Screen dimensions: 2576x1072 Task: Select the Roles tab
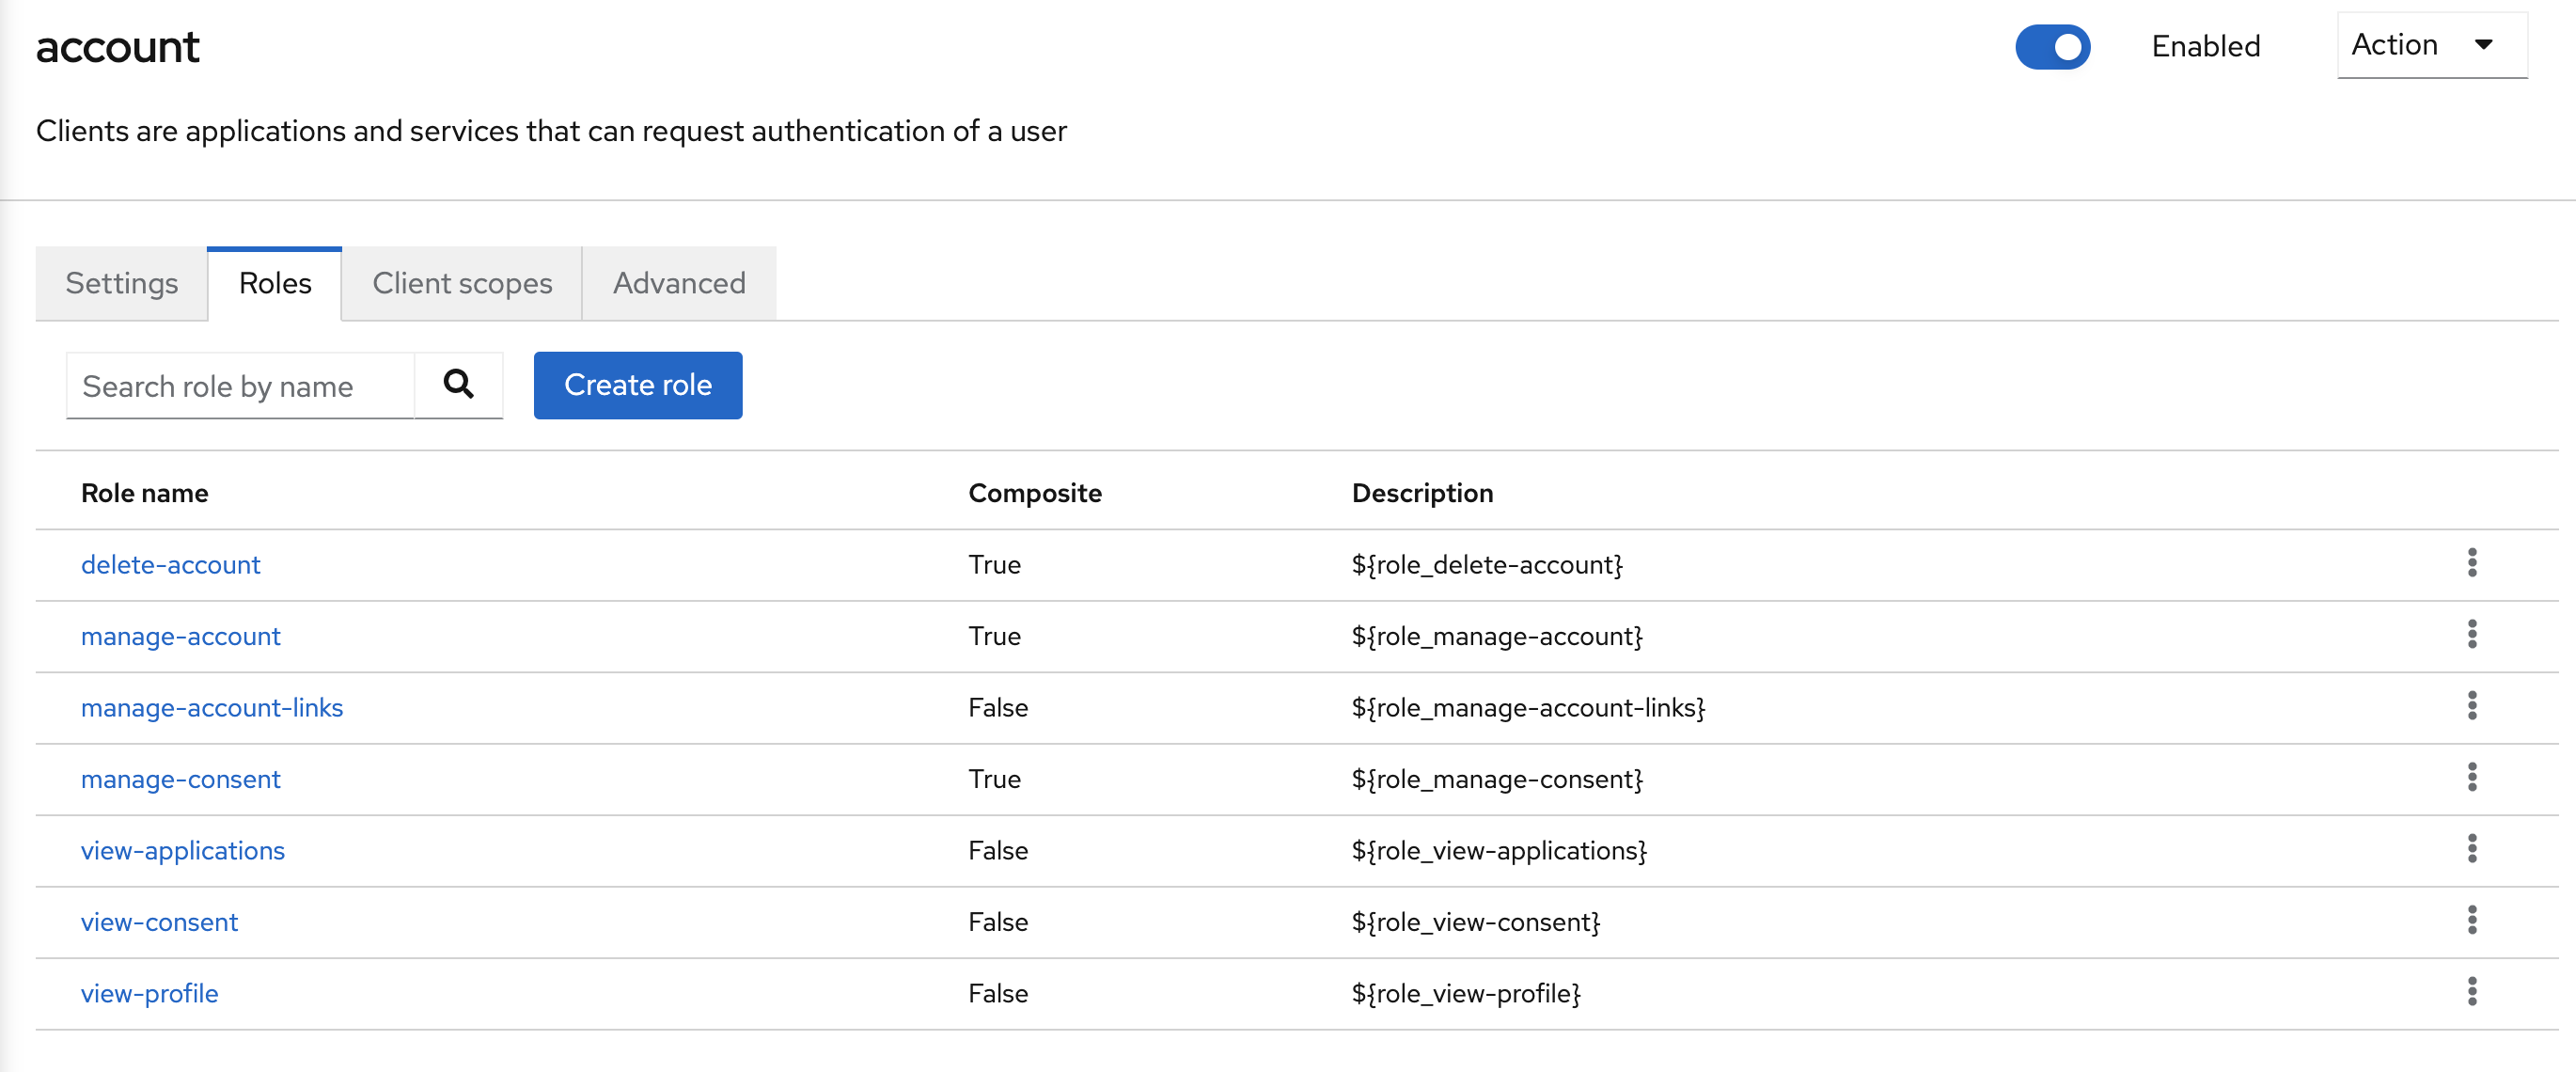pos(275,283)
